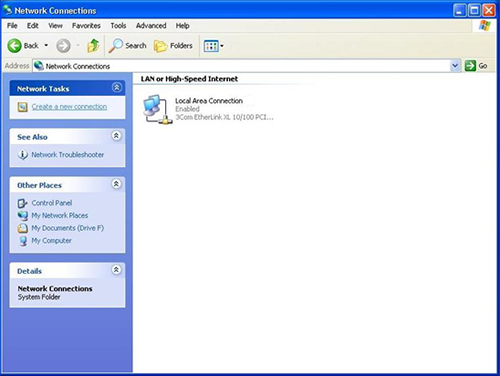
Task: Open the View menu
Action: [x=55, y=26]
